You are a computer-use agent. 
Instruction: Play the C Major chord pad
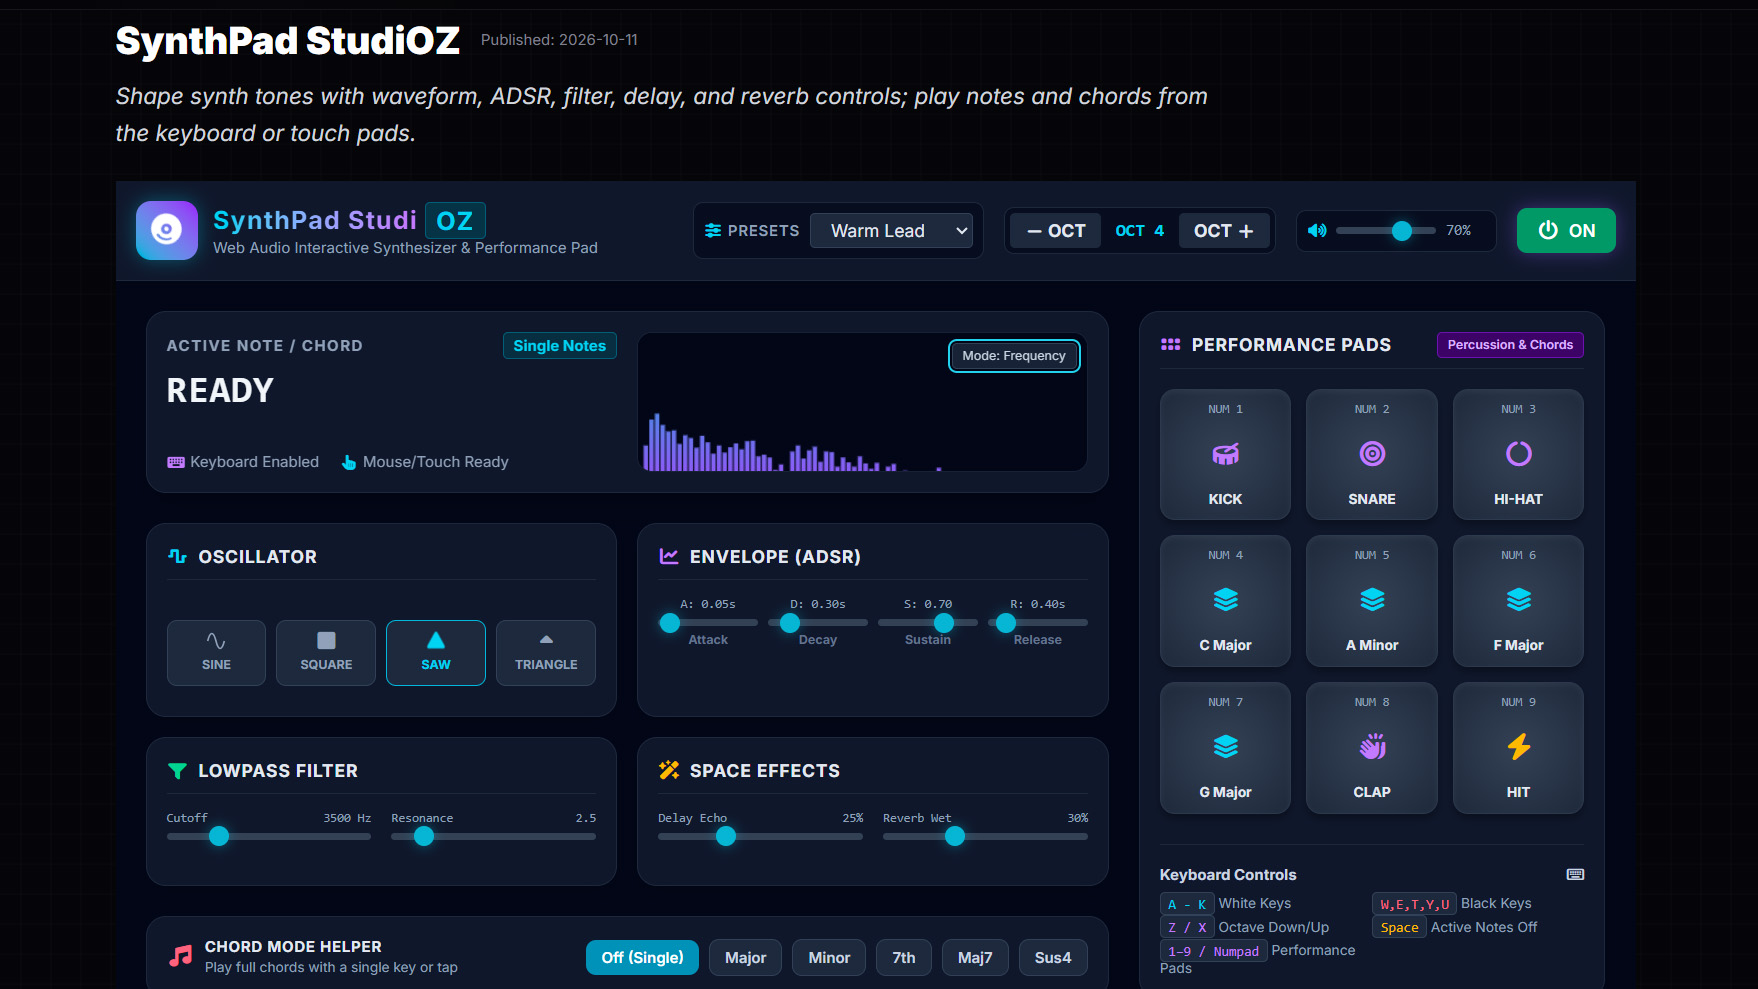(x=1225, y=601)
